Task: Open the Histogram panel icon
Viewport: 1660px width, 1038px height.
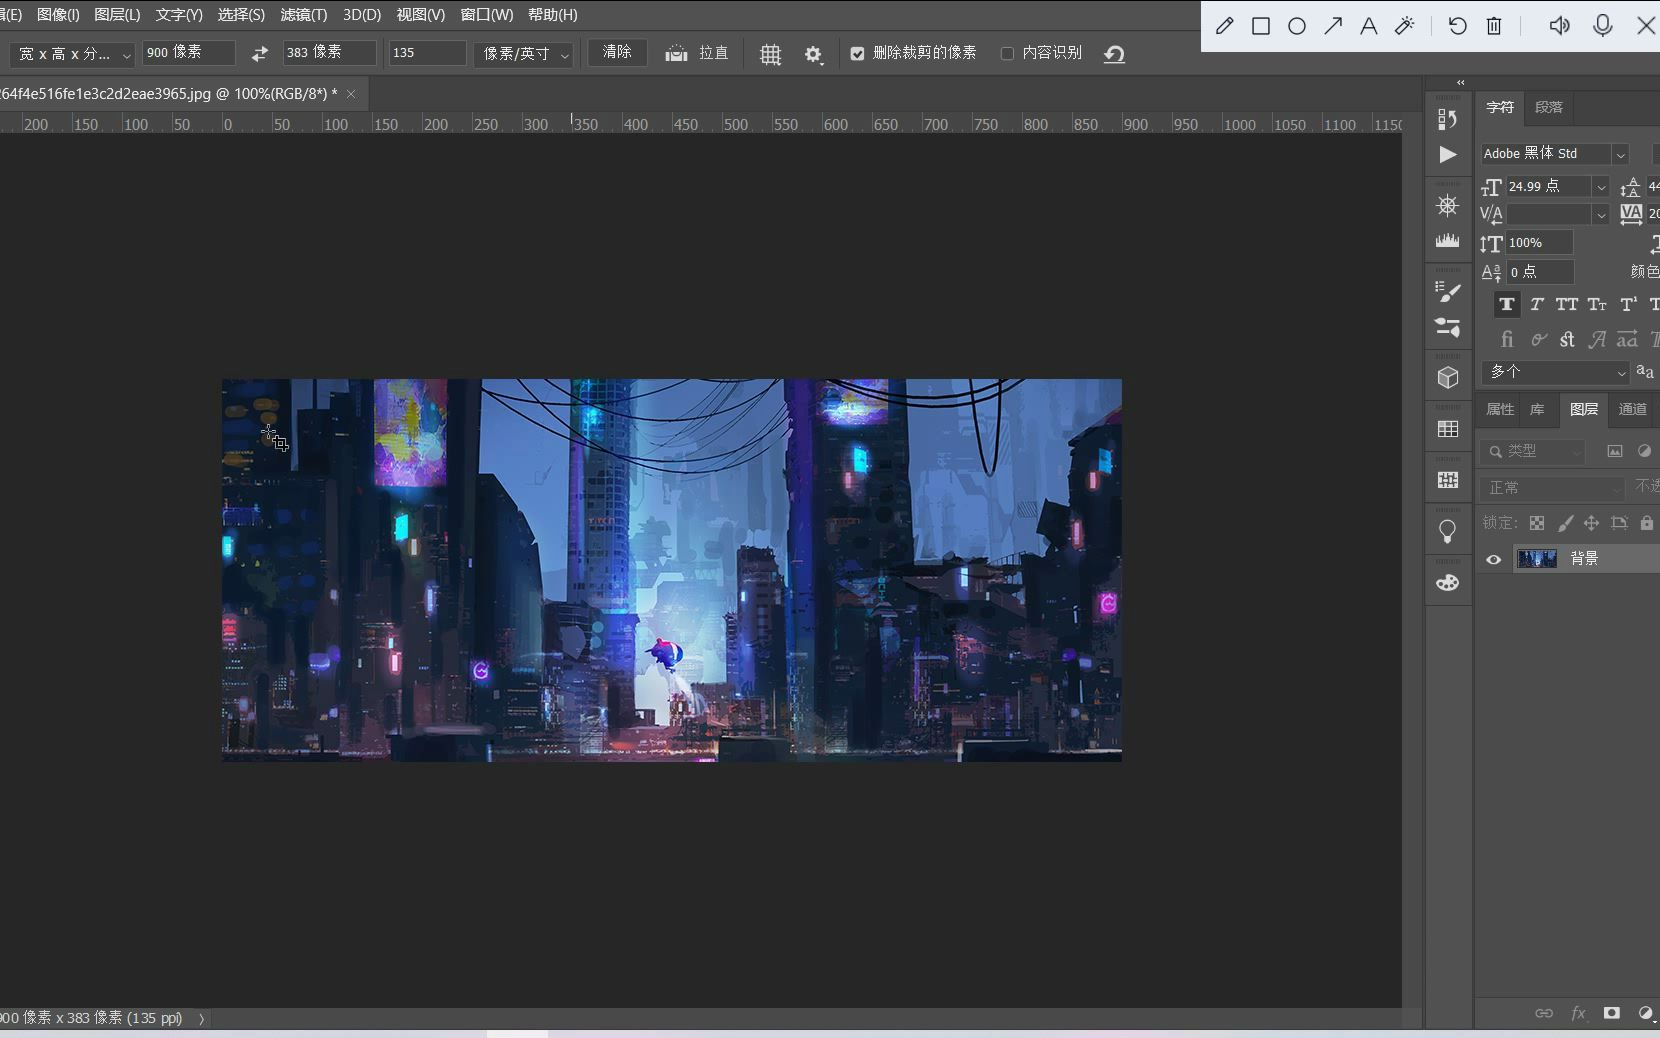Action: coord(1447,241)
